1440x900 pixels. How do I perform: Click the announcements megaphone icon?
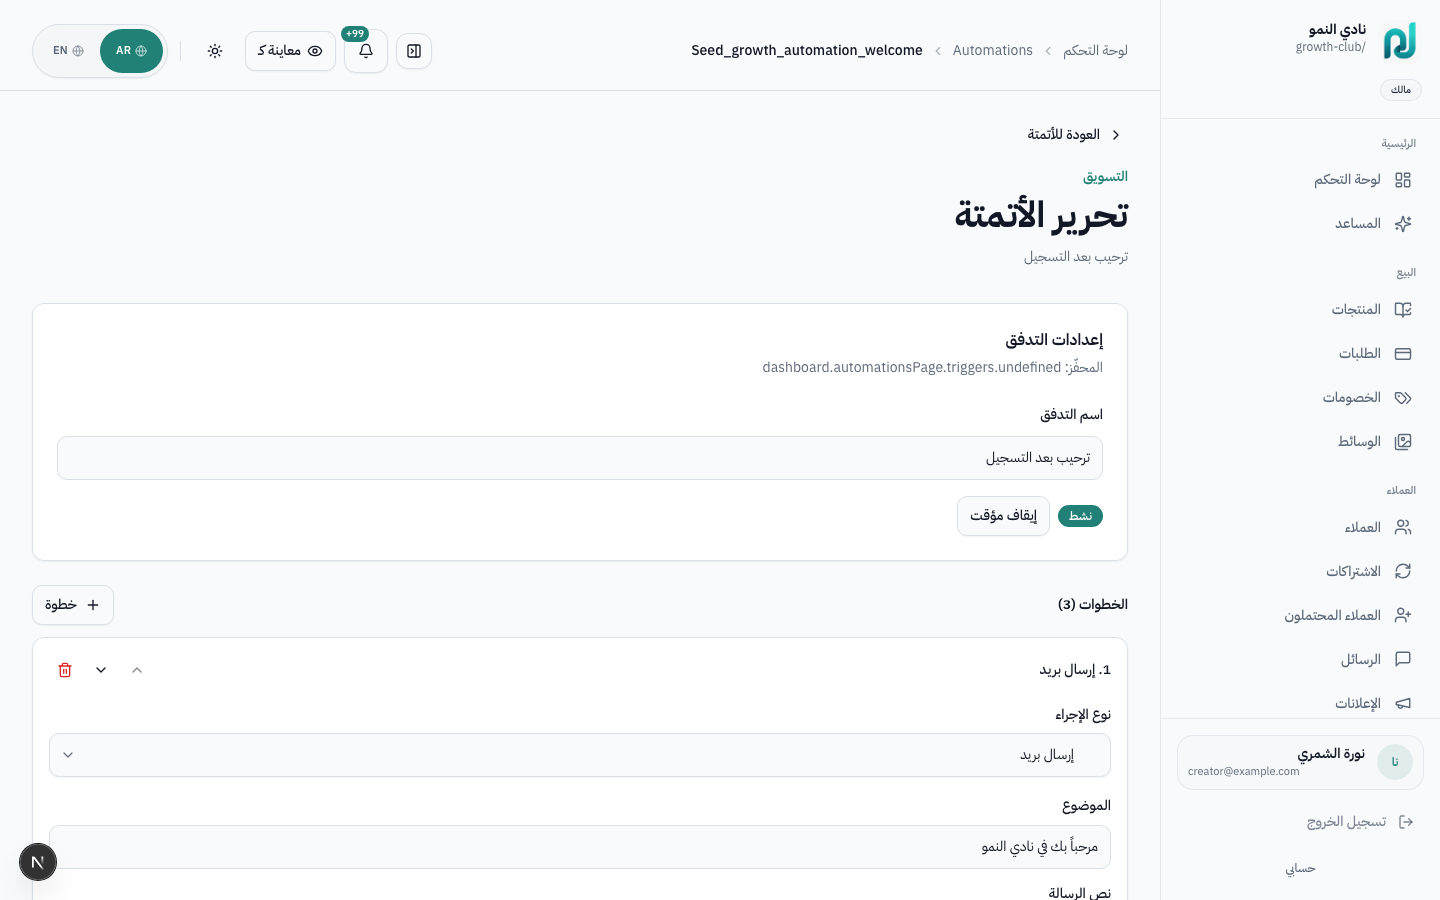pos(1403,704)
